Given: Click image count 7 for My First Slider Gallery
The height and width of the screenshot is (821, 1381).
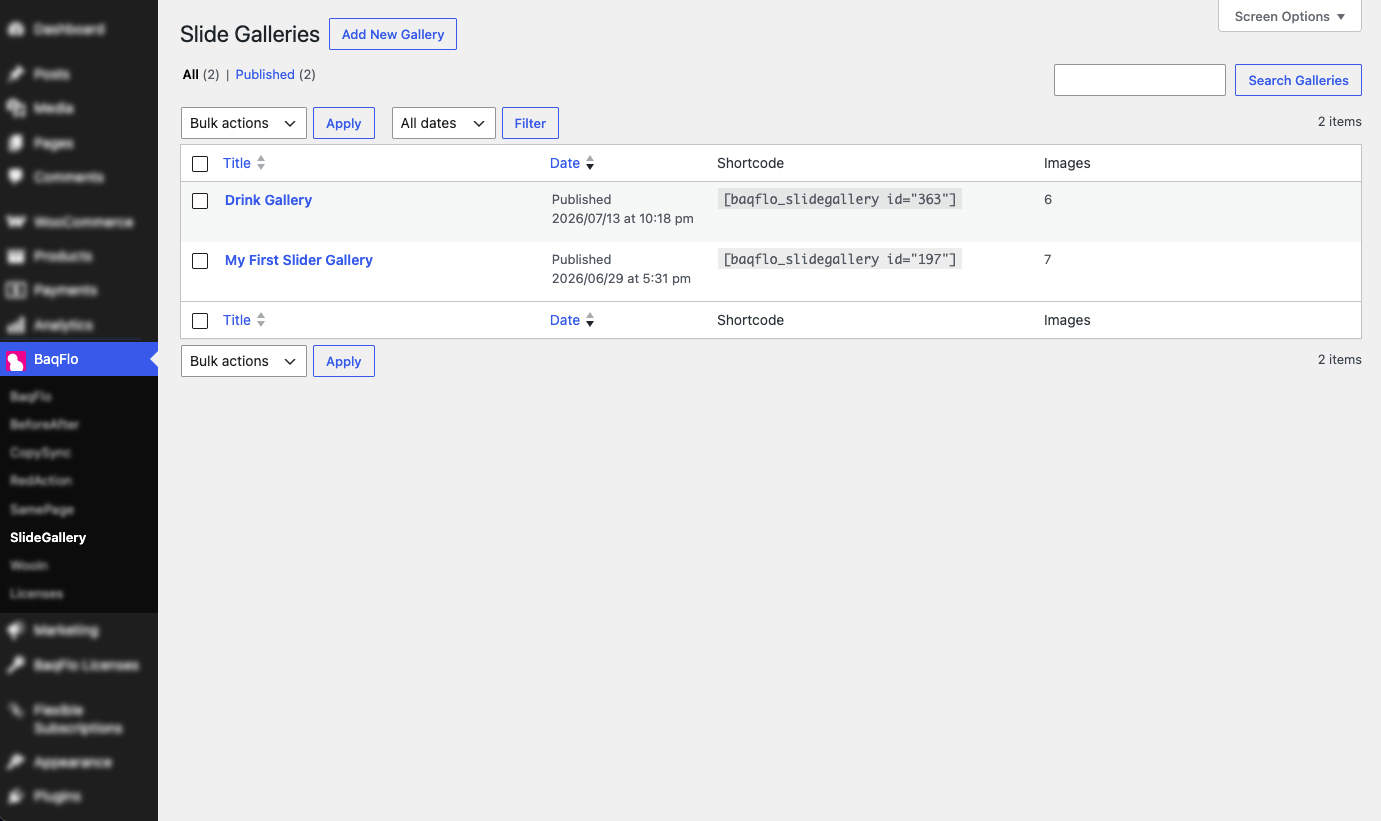Looking at the screenshot, I should [x=1048, y=259].
